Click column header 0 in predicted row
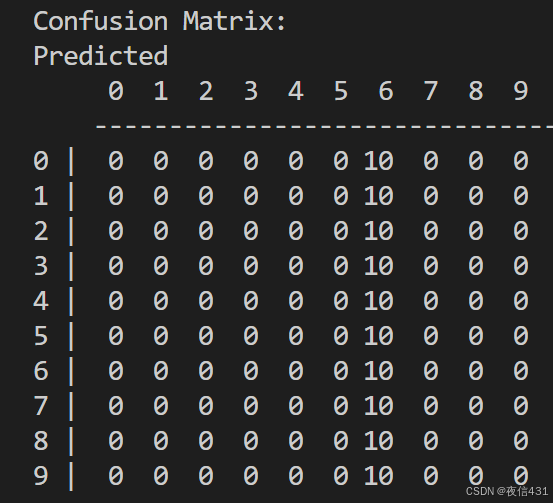The height and width of the screenshot is (503, 553). coord(116,91)
